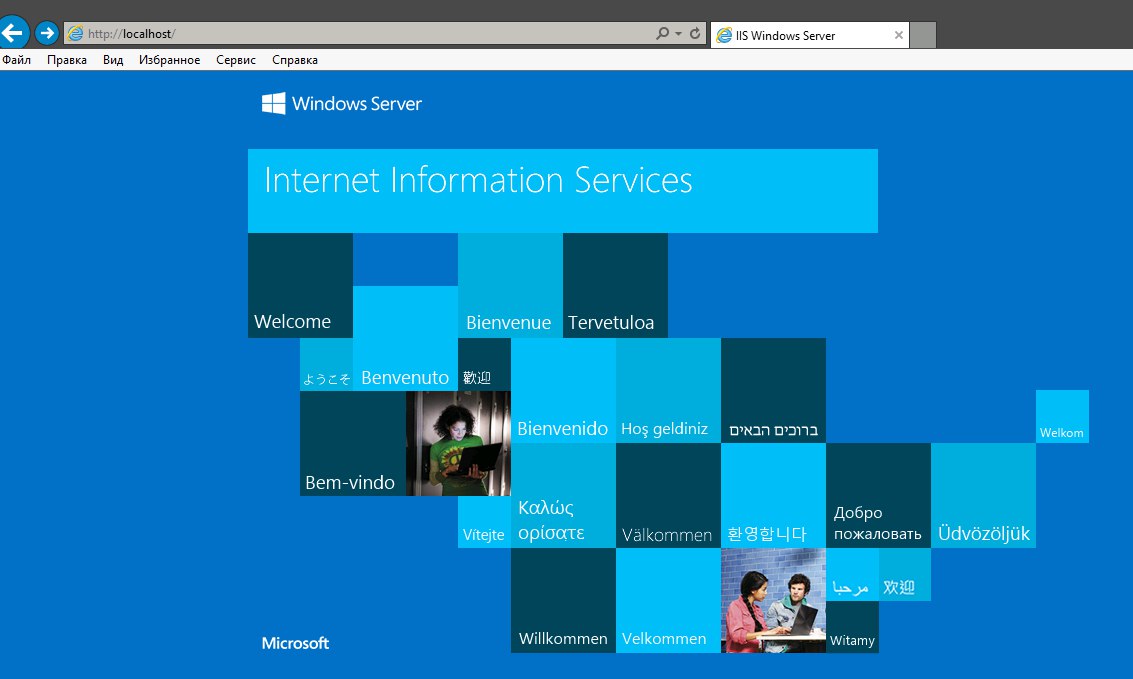Click the photo of two students with laptop
The height and width of the screenshot is (679, 1133).
tap(773, 600)
